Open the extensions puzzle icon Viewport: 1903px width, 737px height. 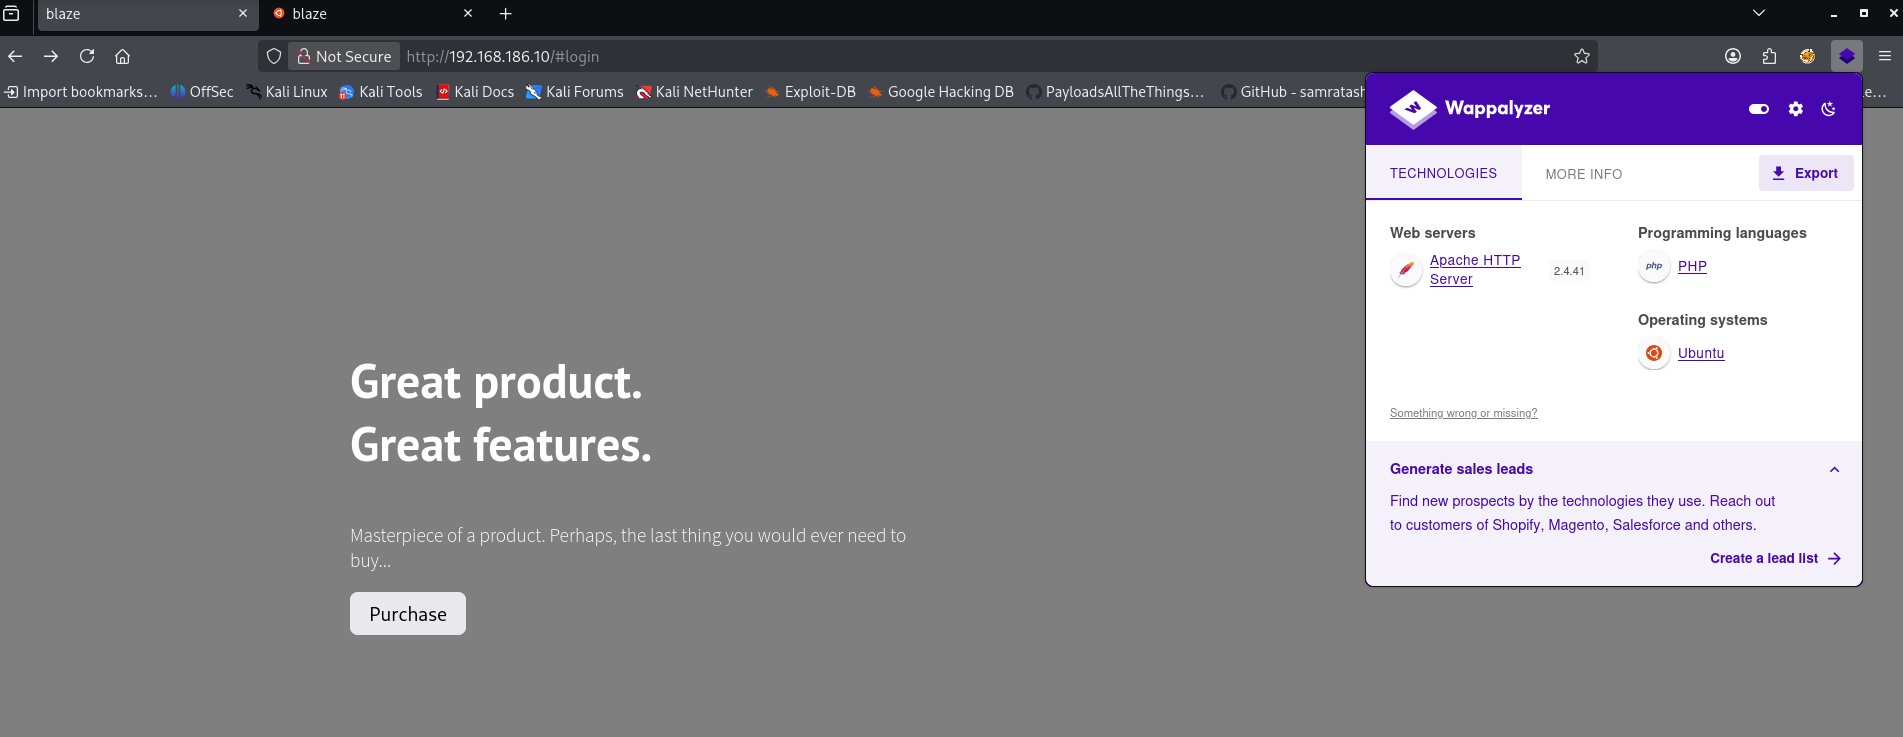click(x=1769, y=56)
